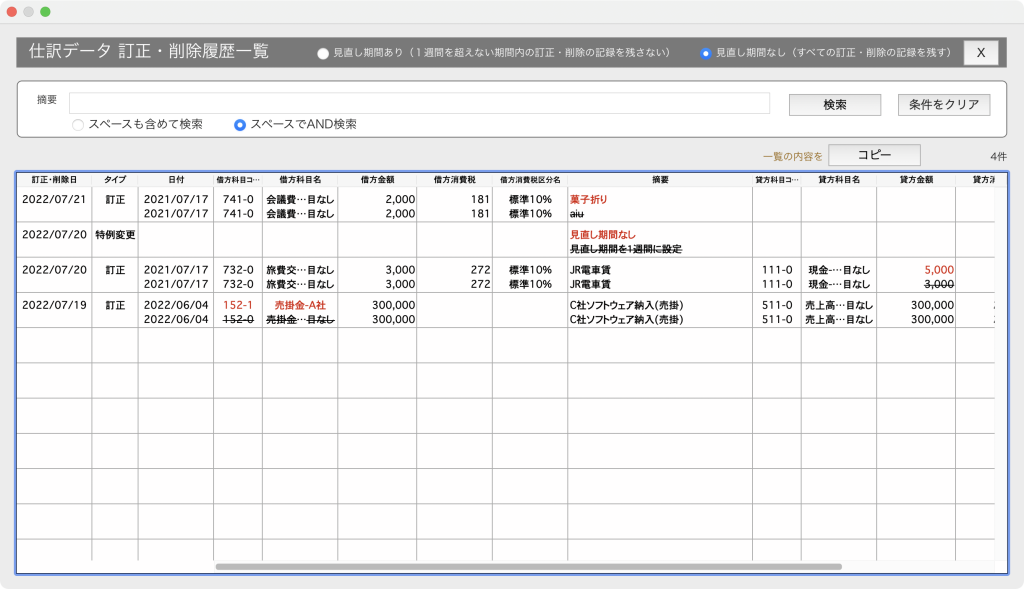Screen dimensions: 1024x589
Task: Click the green macOS zoom window button
Action: tap(45, 11)
